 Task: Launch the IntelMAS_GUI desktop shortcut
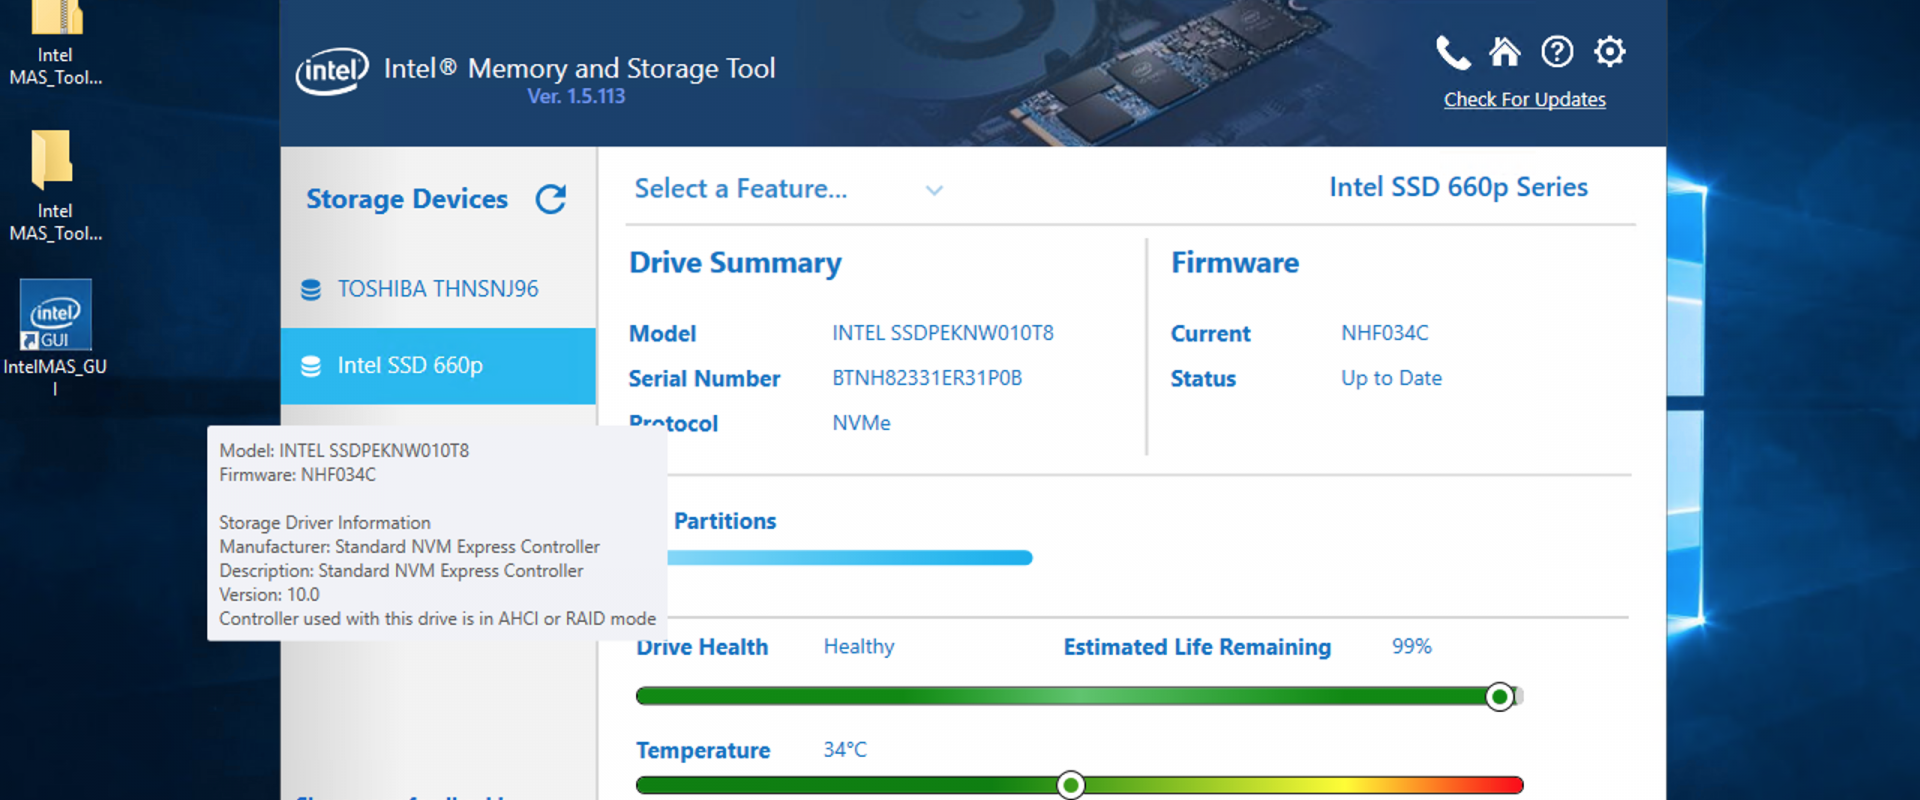click(x=55, y=336)
